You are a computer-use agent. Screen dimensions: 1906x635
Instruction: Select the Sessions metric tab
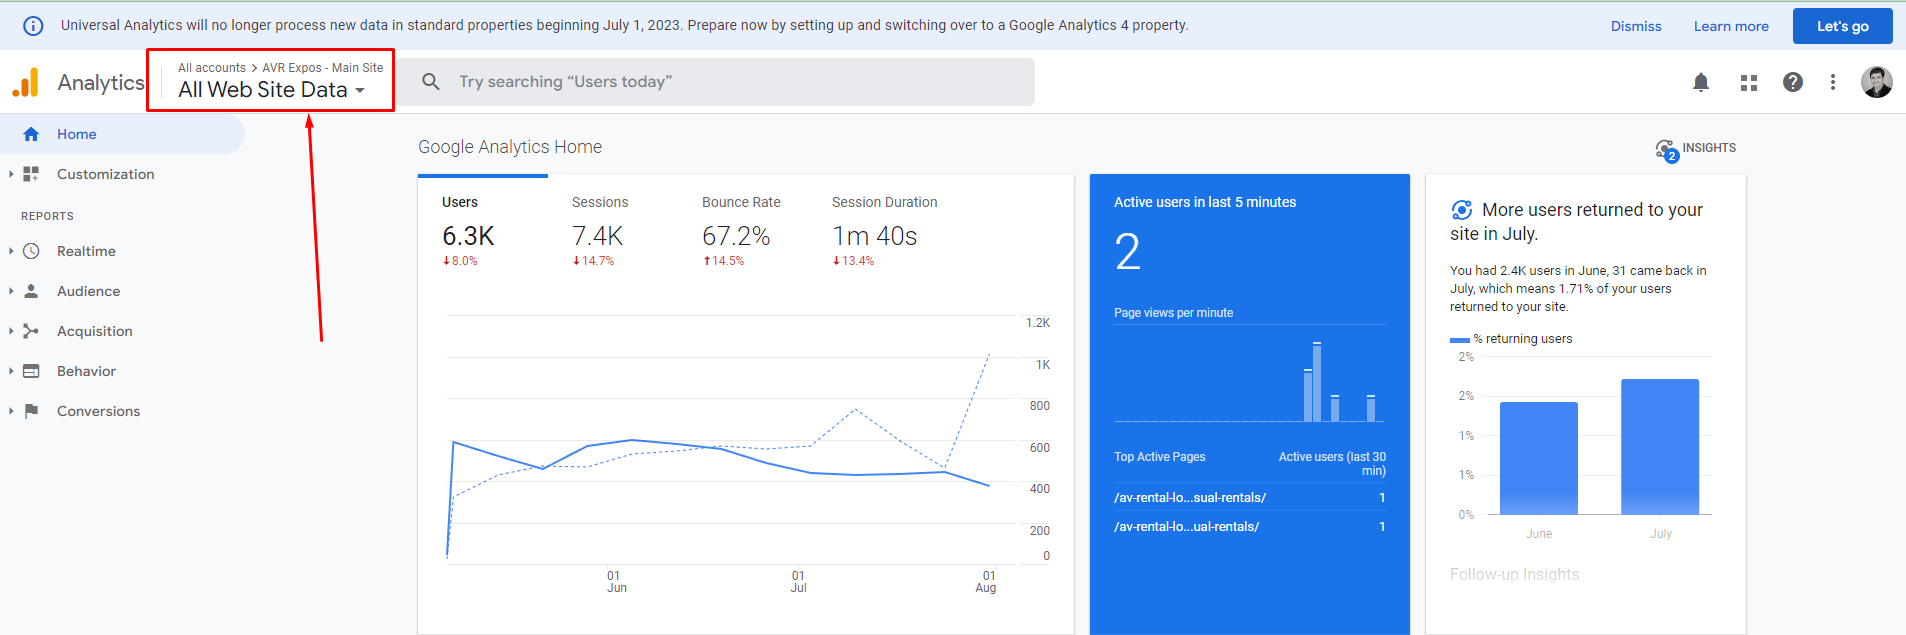[x=613, y=231]
